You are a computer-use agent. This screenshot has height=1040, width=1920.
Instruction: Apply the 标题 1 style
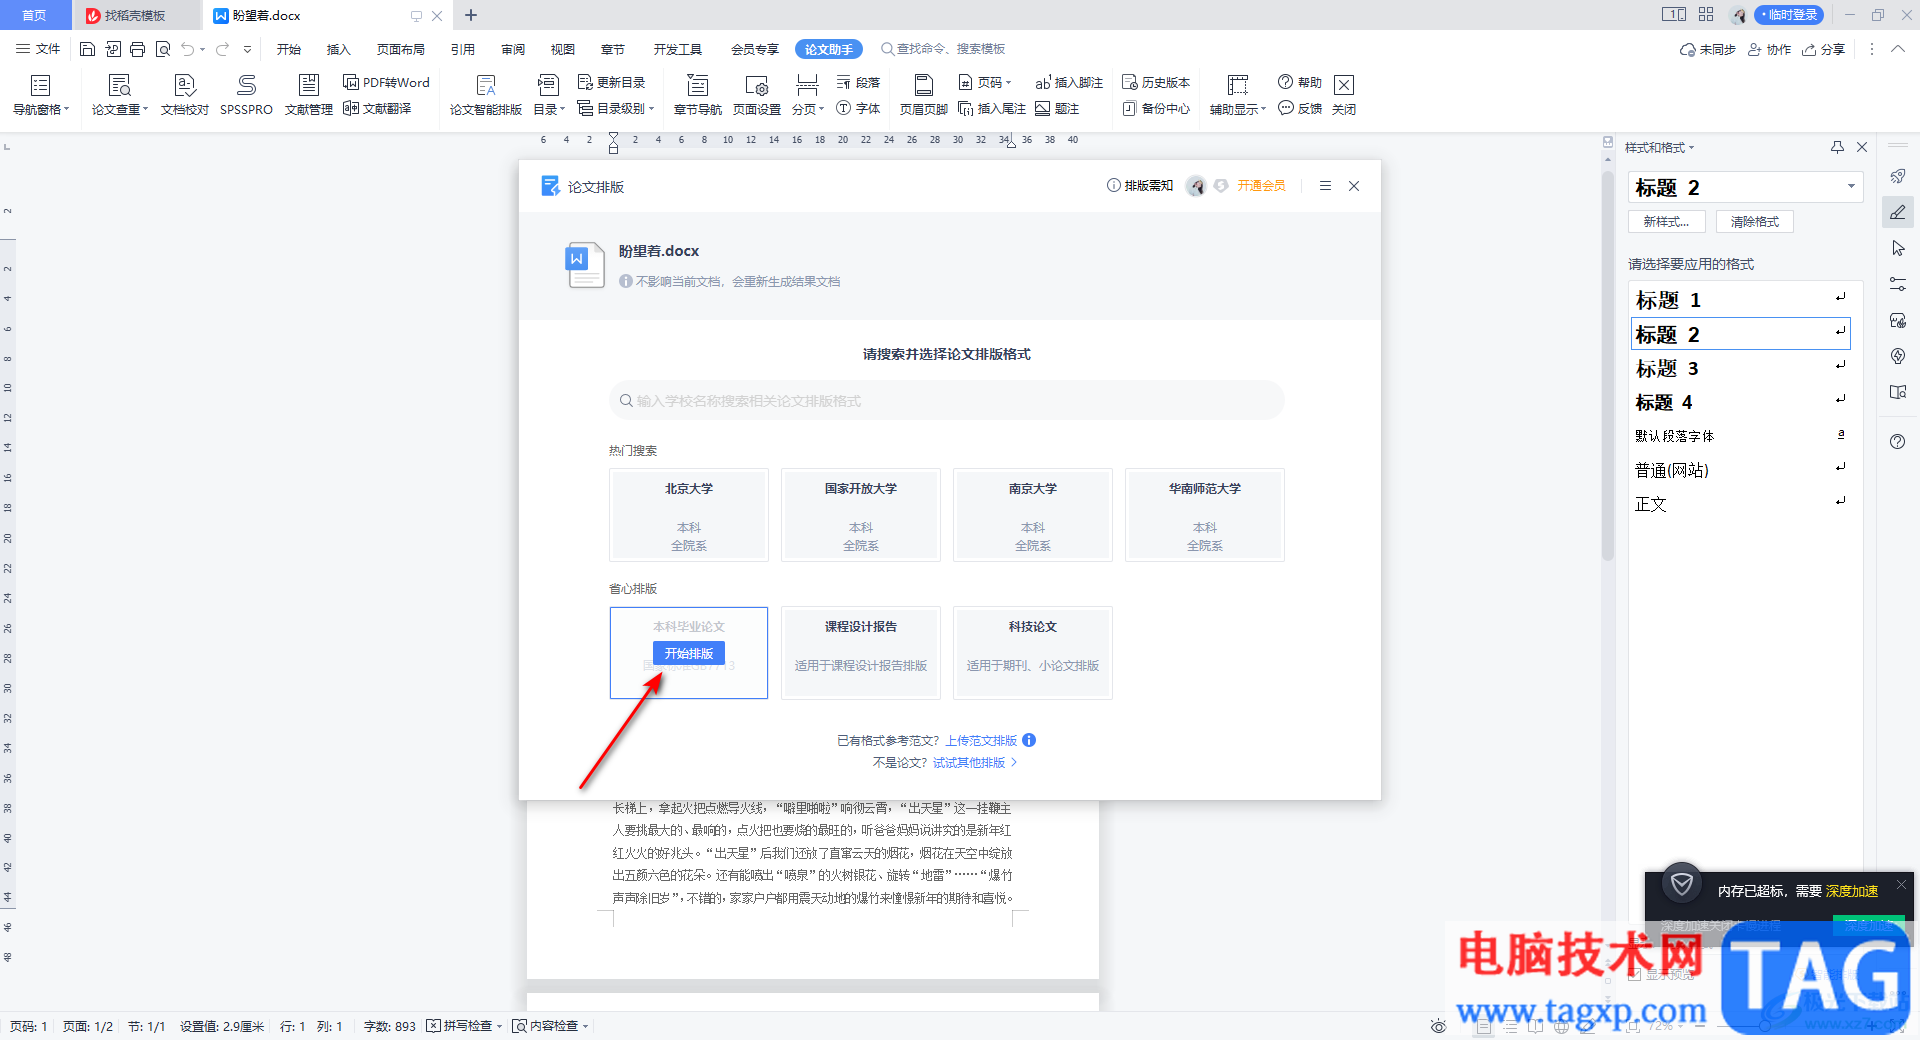(x=1740, y=300)
